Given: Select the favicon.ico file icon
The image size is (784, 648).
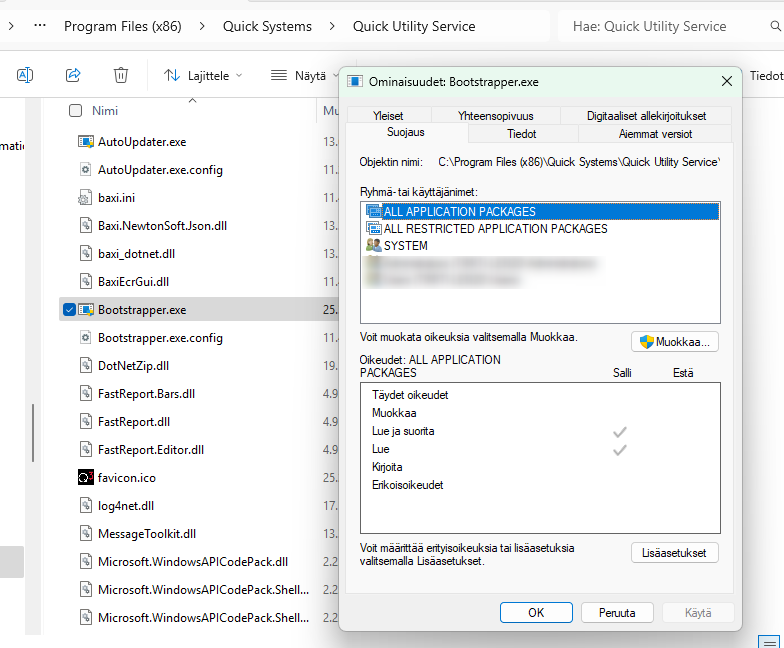Looking at the screenshot, I should pos(86,478).
